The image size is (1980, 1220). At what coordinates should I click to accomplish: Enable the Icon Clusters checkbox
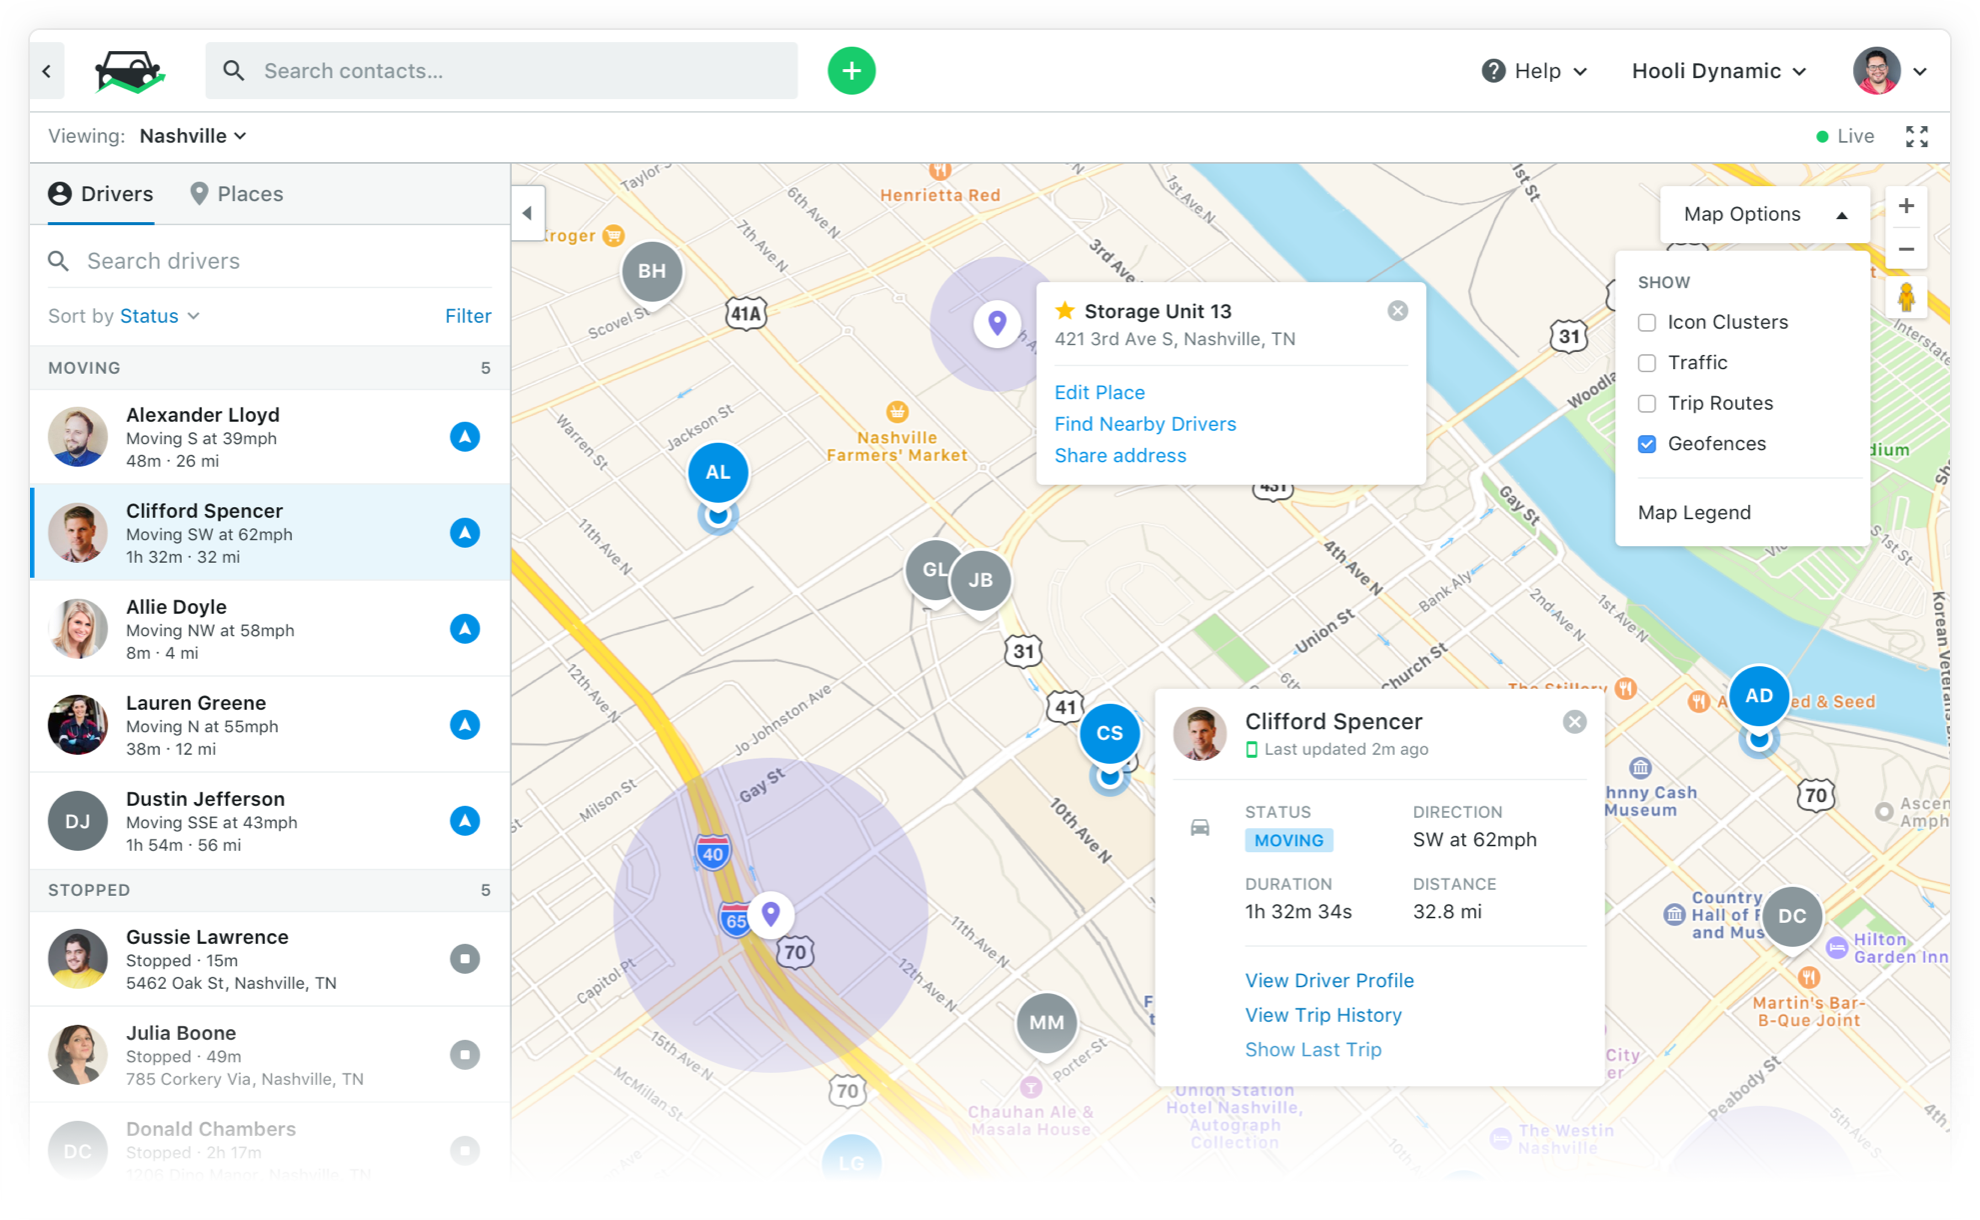[1647, 323]
